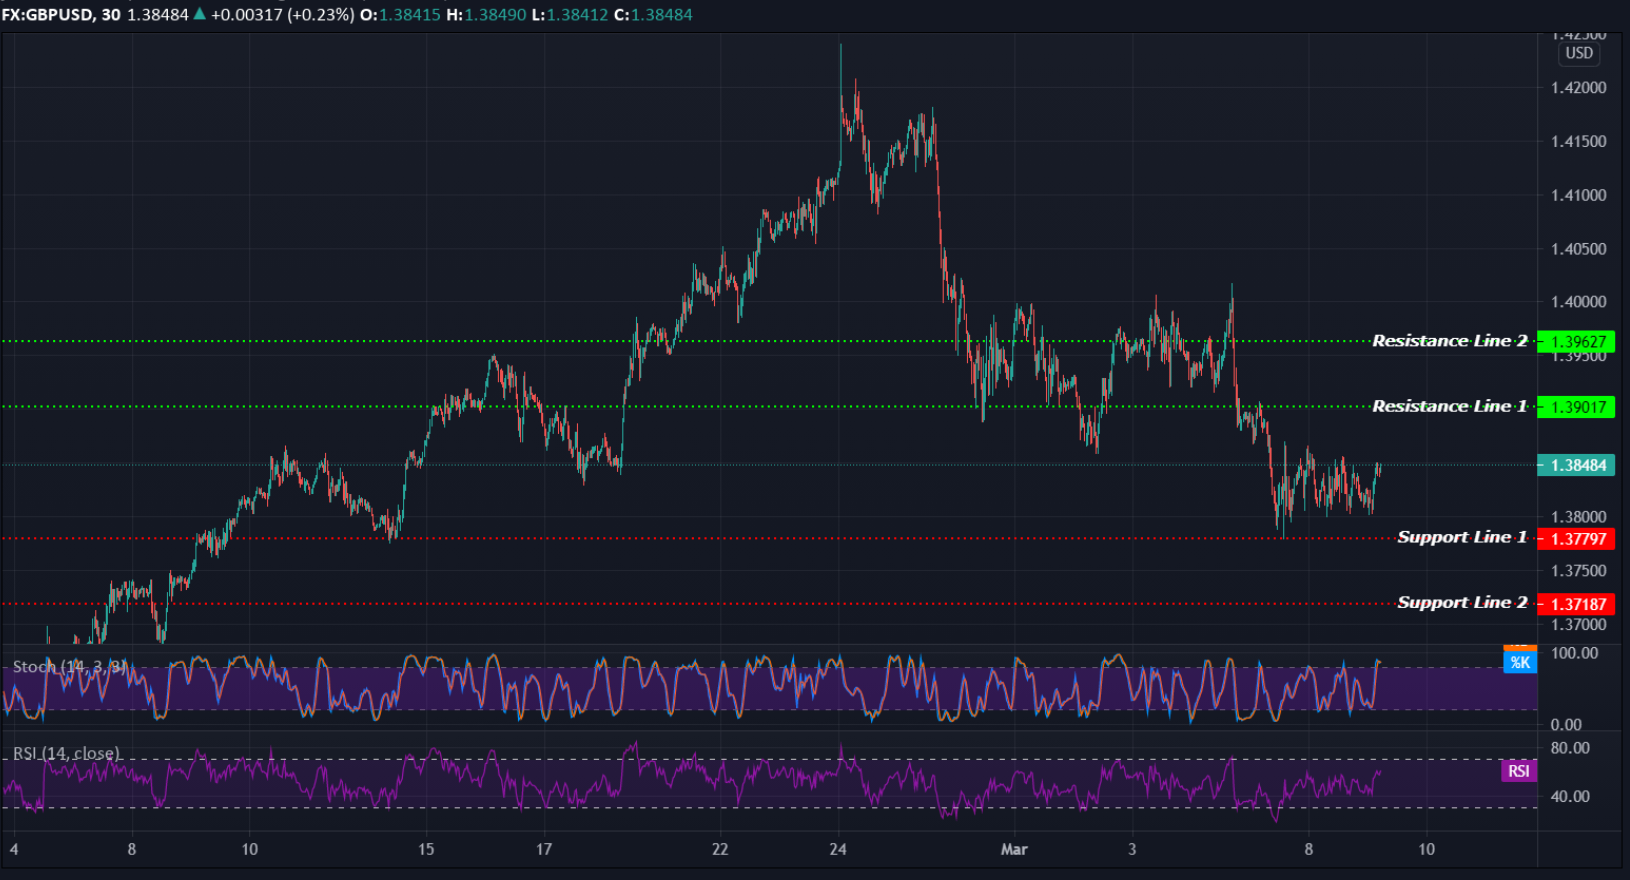Click the 80.00 RSI scale label
The height and width of the screenshot is (880, 1630).
tap(1570, 748)
